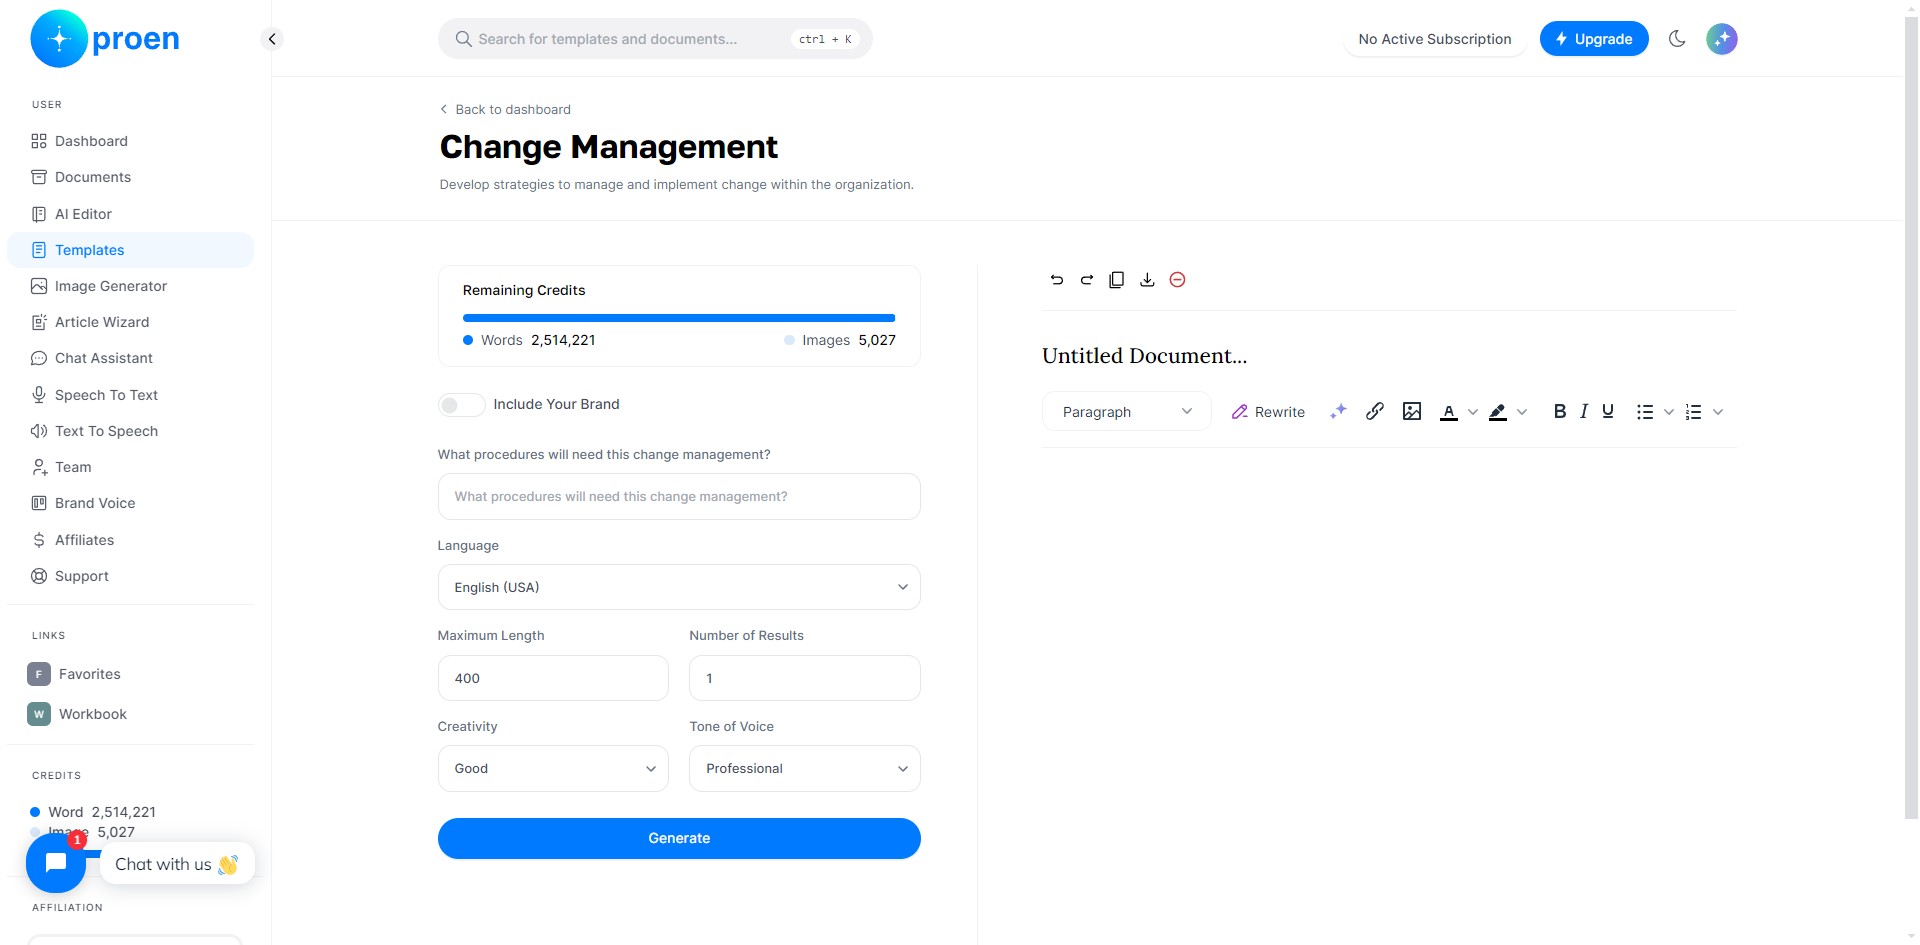The width and height of the screenshot is (1920, 945).
Task: Open Brand Voice in sidebar
Action: [x=131, y=503]
